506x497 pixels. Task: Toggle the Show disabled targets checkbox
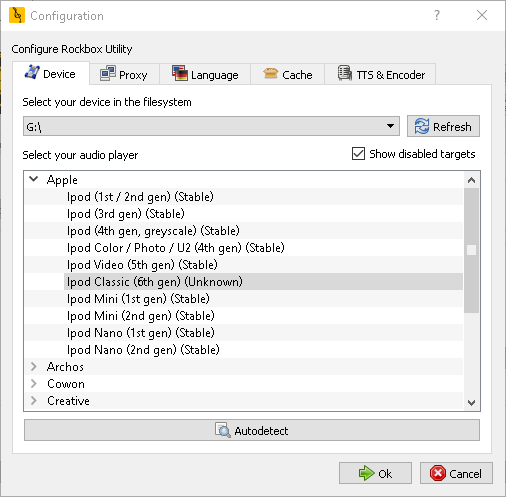click(x=358, y=154)
